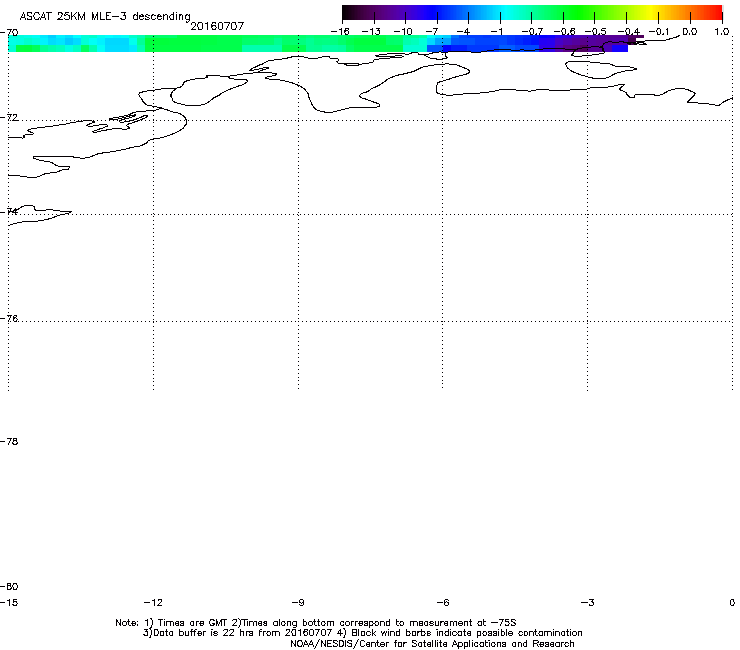Viewport: 740px width, 650px height.
Task: Click the 0 longitude axis label
Action: pyautogui.click(x=732, y=602)
